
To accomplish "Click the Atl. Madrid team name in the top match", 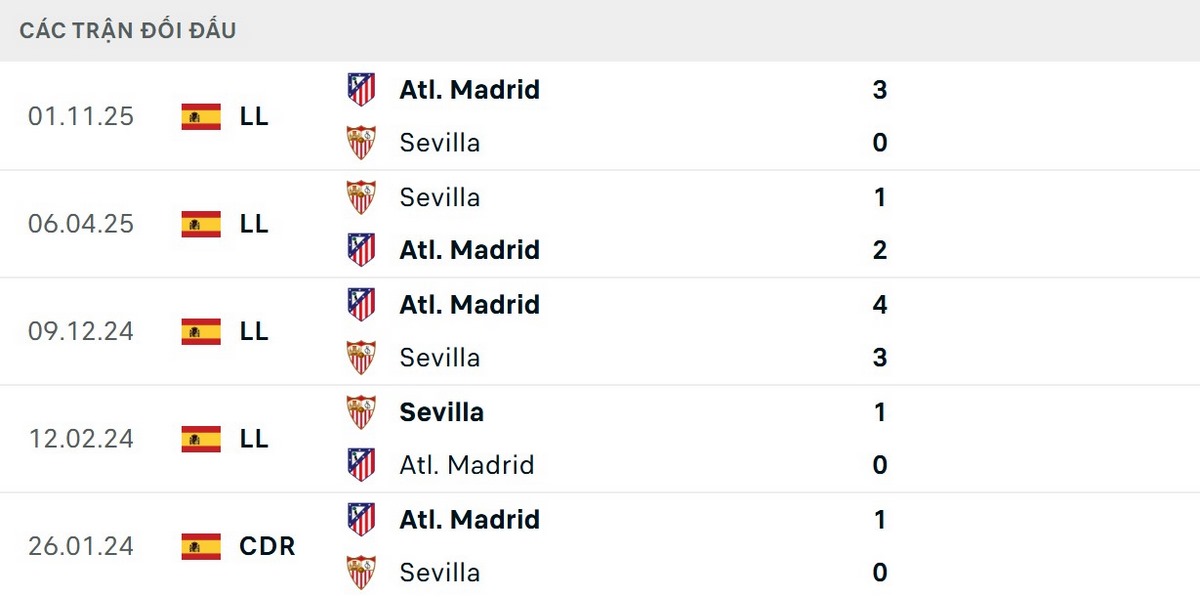I will coord(468,89).
